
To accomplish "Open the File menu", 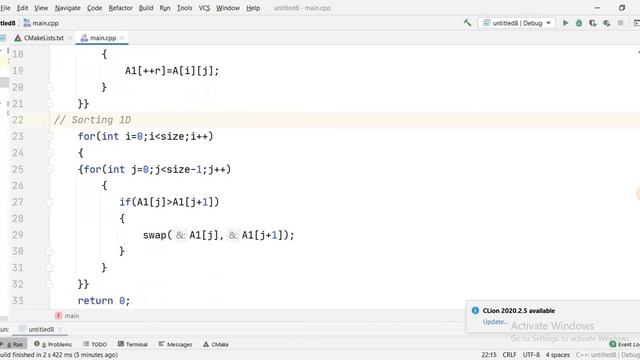I will click(x=5, y=8).
